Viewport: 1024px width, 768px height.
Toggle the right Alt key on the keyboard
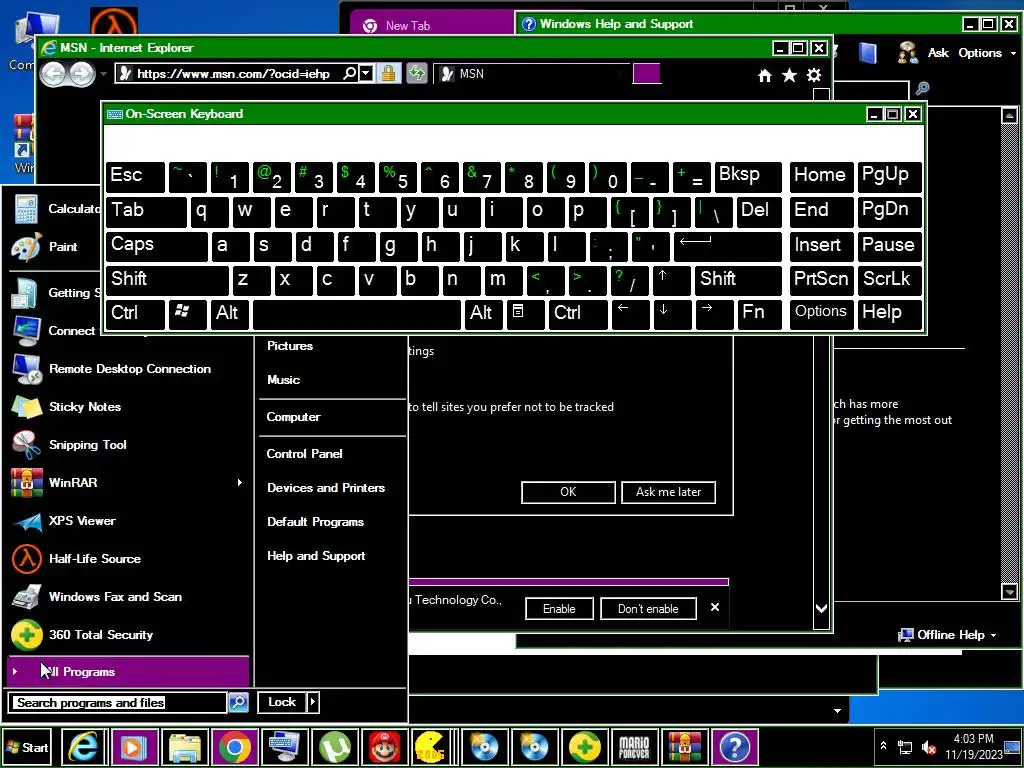tap(484, 313)
